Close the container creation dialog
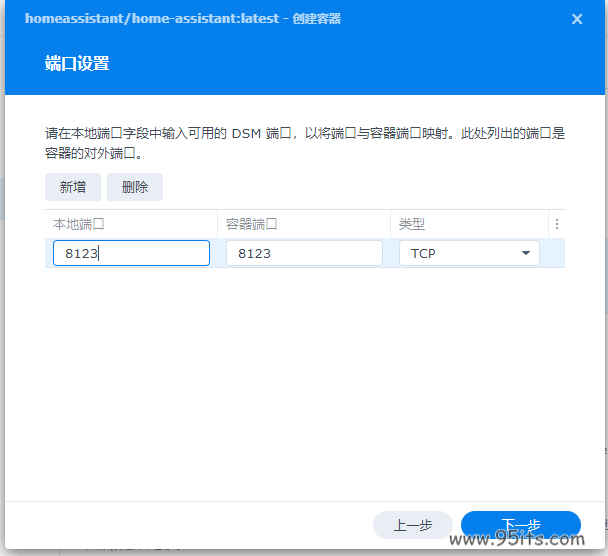Image resolution: width=608 pixels, height=556 pixels. pos(577,19)
